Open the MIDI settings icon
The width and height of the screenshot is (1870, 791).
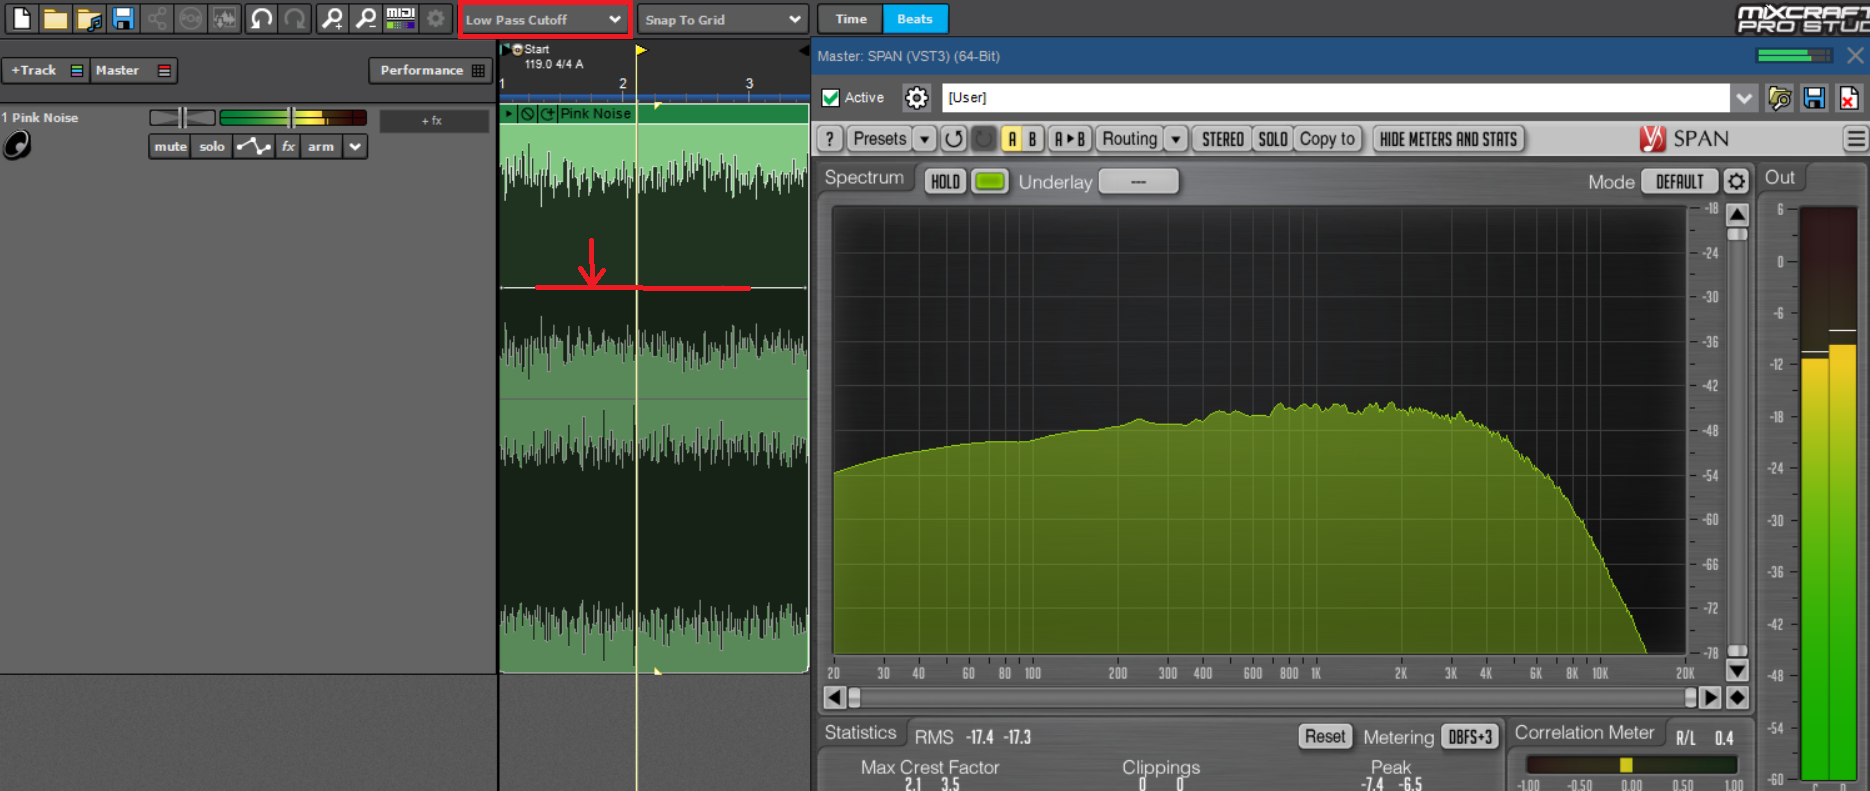[401, 18]
